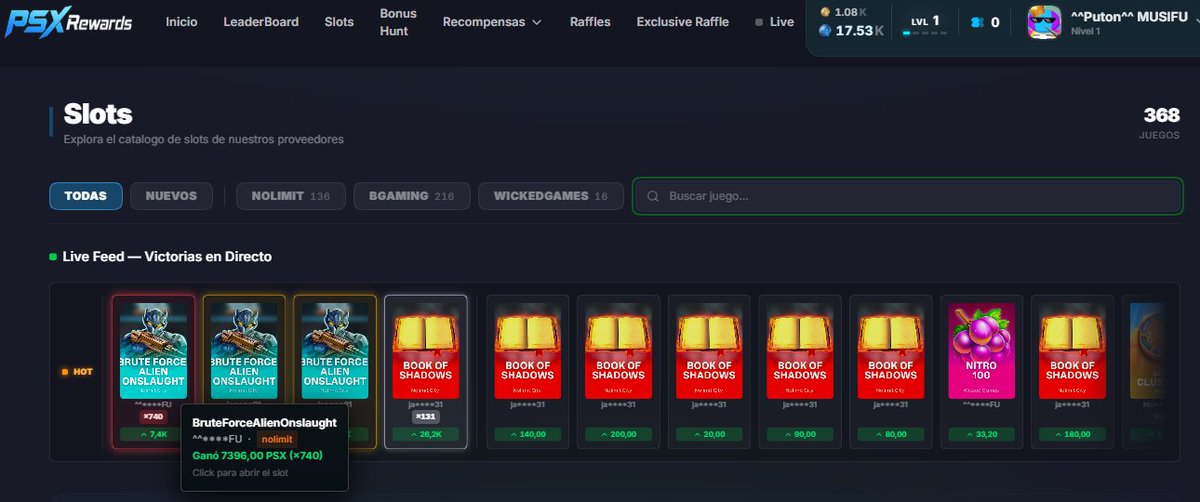Open Book of Shadows card winning 90,00
Image resolution: width=1200 pixels, height=502 pixels.
(x=800, y=371)
